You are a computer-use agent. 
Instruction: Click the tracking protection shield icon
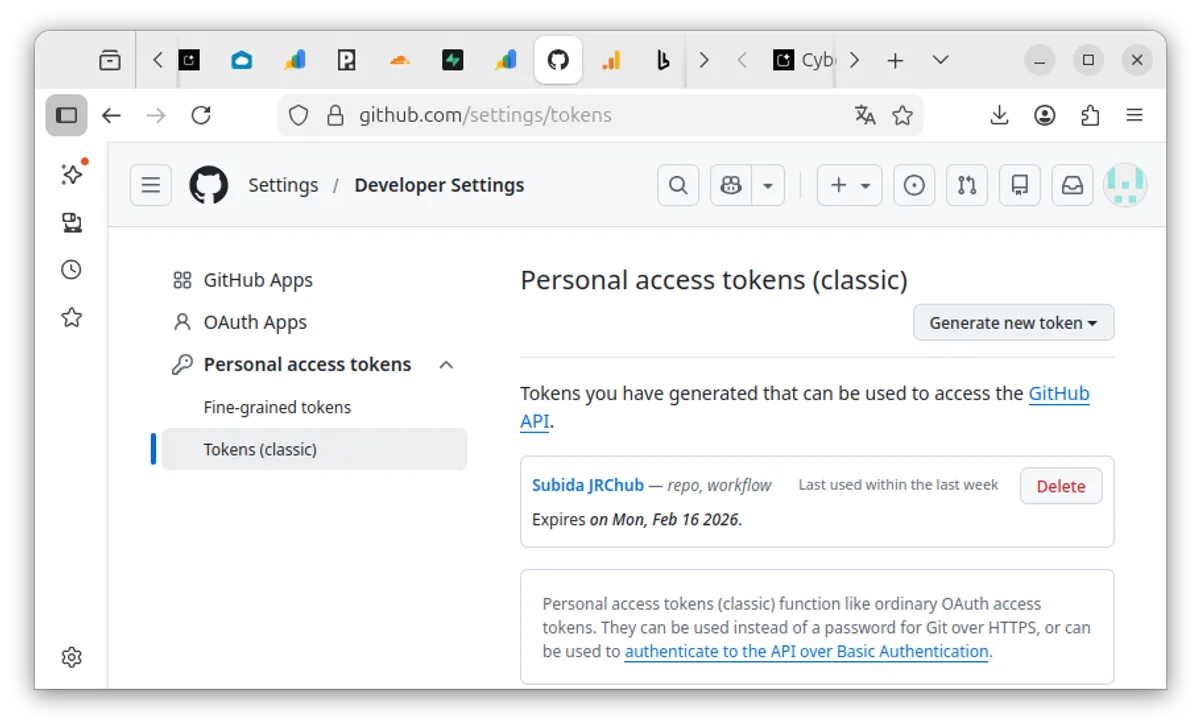298,115
